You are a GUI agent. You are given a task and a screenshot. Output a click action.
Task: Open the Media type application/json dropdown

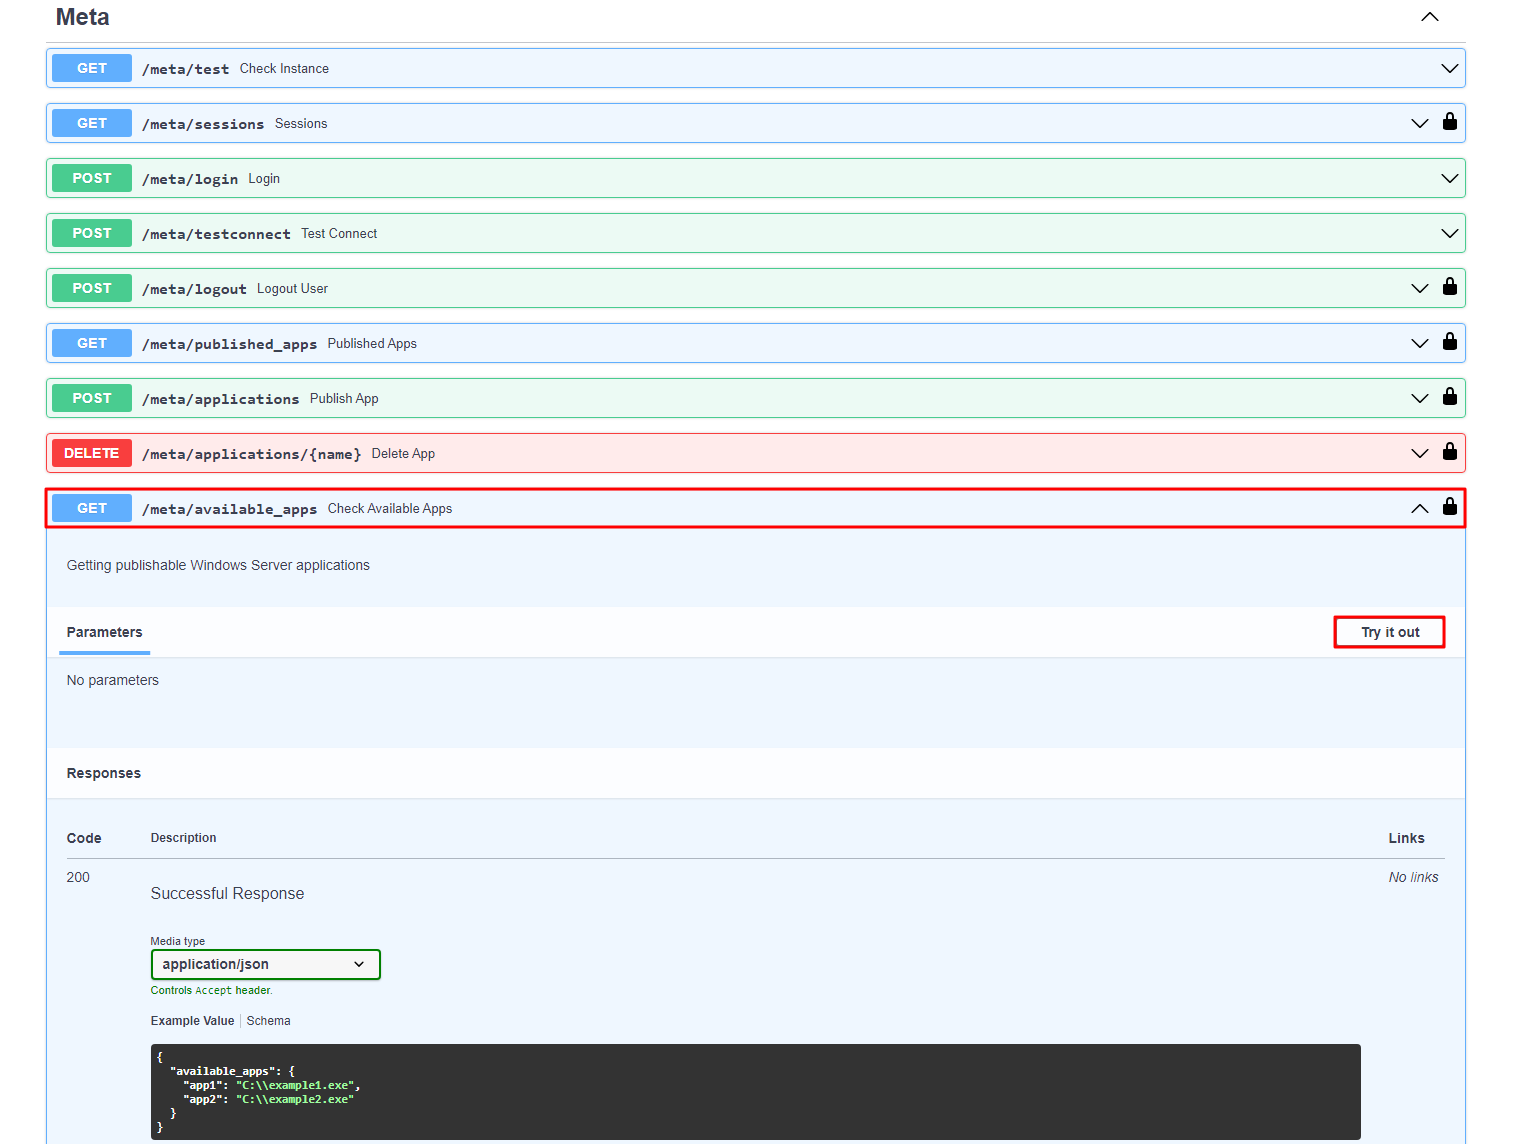coord(265,964)
